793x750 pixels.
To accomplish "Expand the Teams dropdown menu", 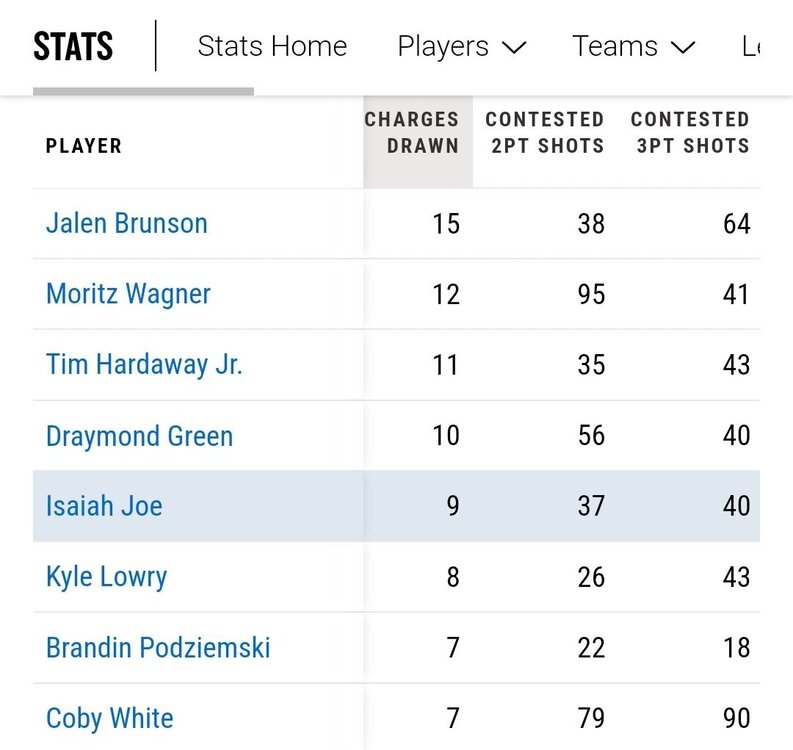I will [x=633, y=46].
